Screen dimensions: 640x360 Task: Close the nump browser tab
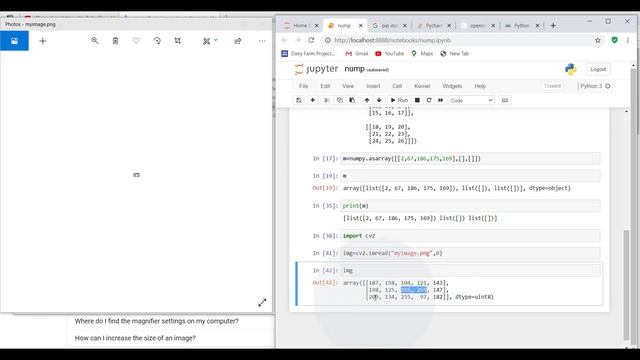pos(361,25)
